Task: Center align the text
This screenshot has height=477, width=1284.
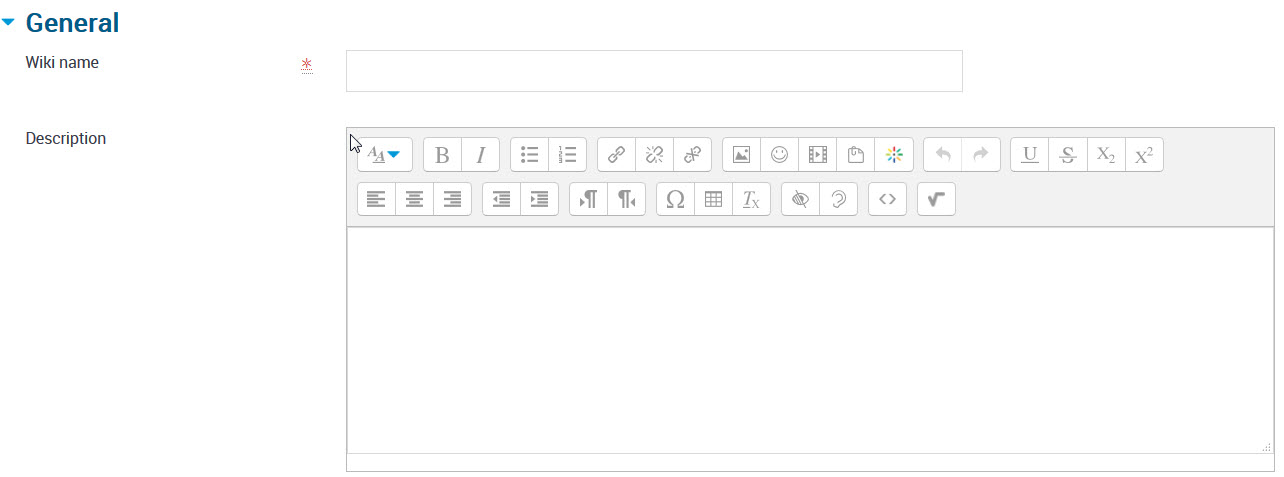Action: [414, 199]
